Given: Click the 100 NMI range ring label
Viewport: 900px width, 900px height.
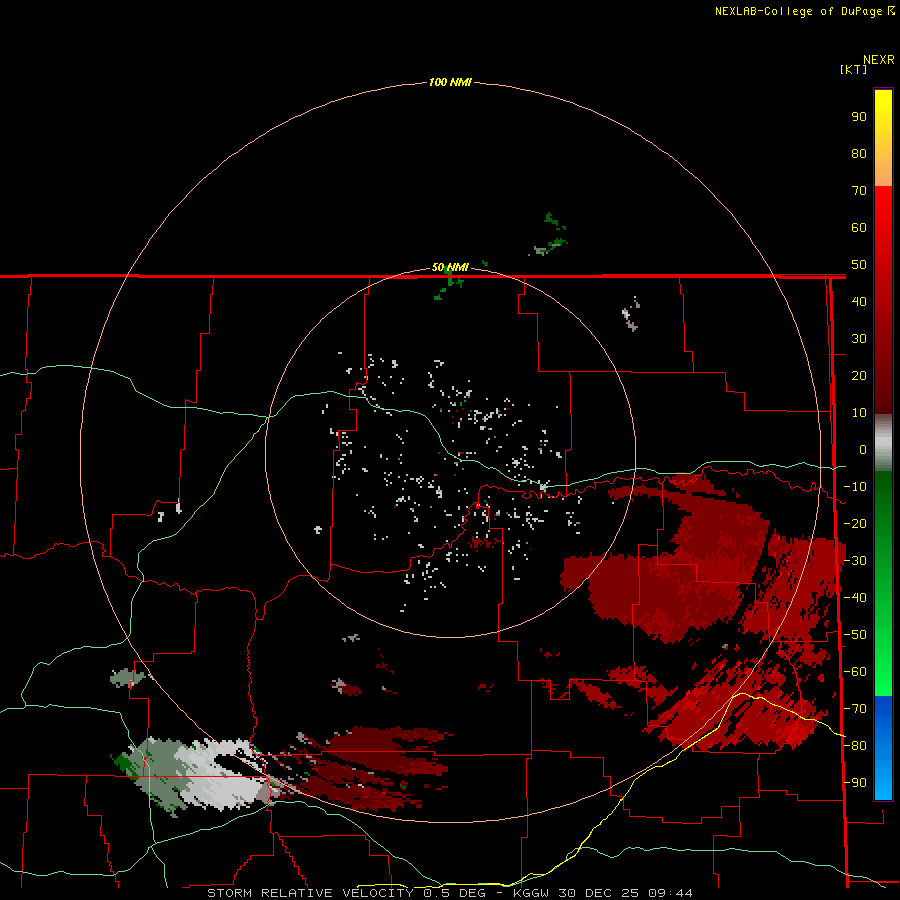Looking at the screenshot, I should [450, 82].
